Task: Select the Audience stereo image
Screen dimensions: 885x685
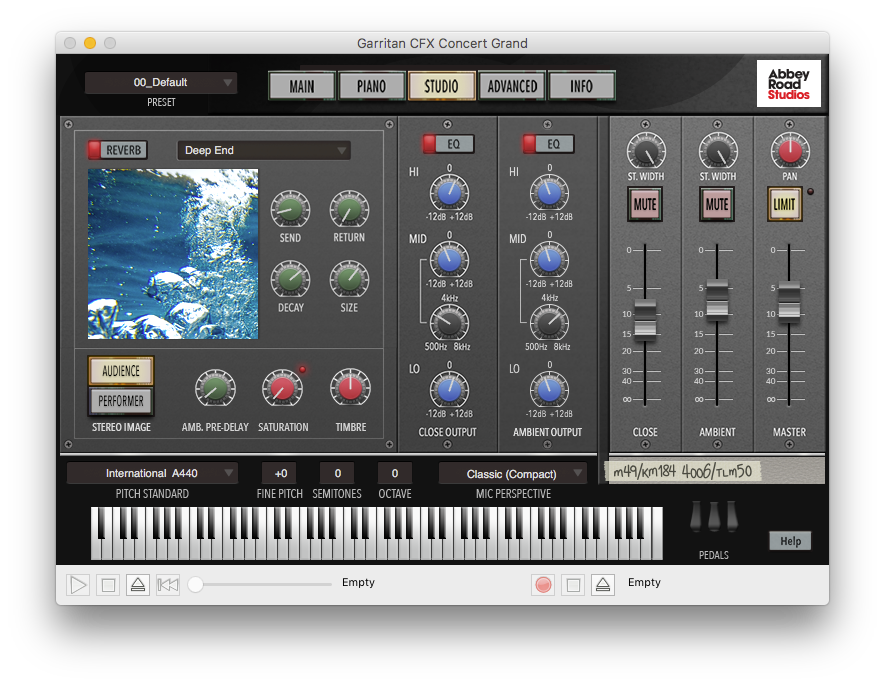Action: click(x=121, y=371)
